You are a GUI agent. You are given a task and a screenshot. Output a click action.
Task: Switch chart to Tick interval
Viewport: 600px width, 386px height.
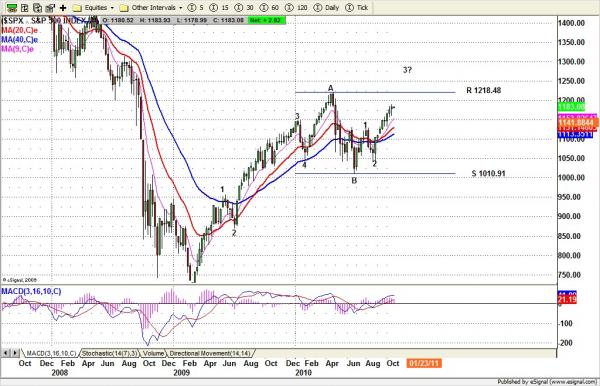coord(357,8)
